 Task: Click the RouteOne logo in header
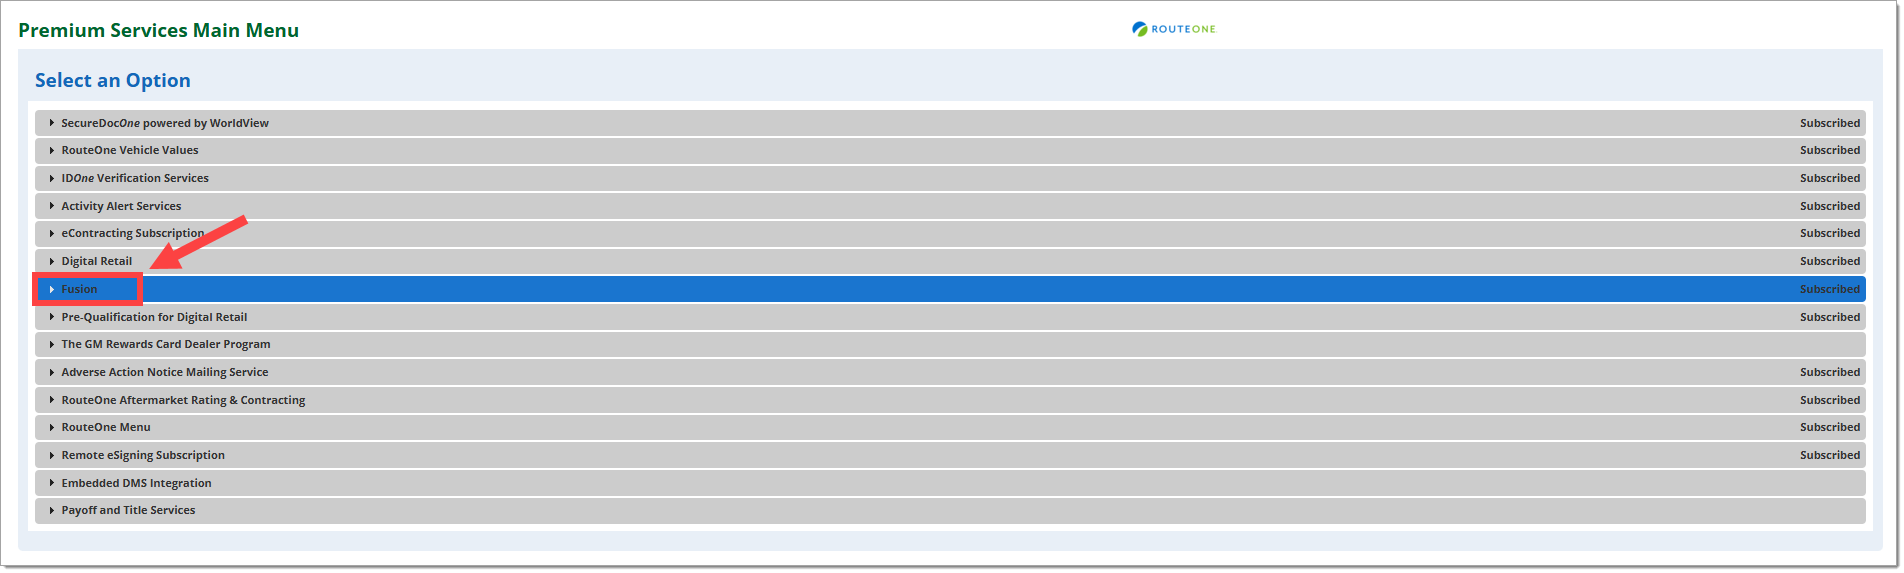[1173, 29]
